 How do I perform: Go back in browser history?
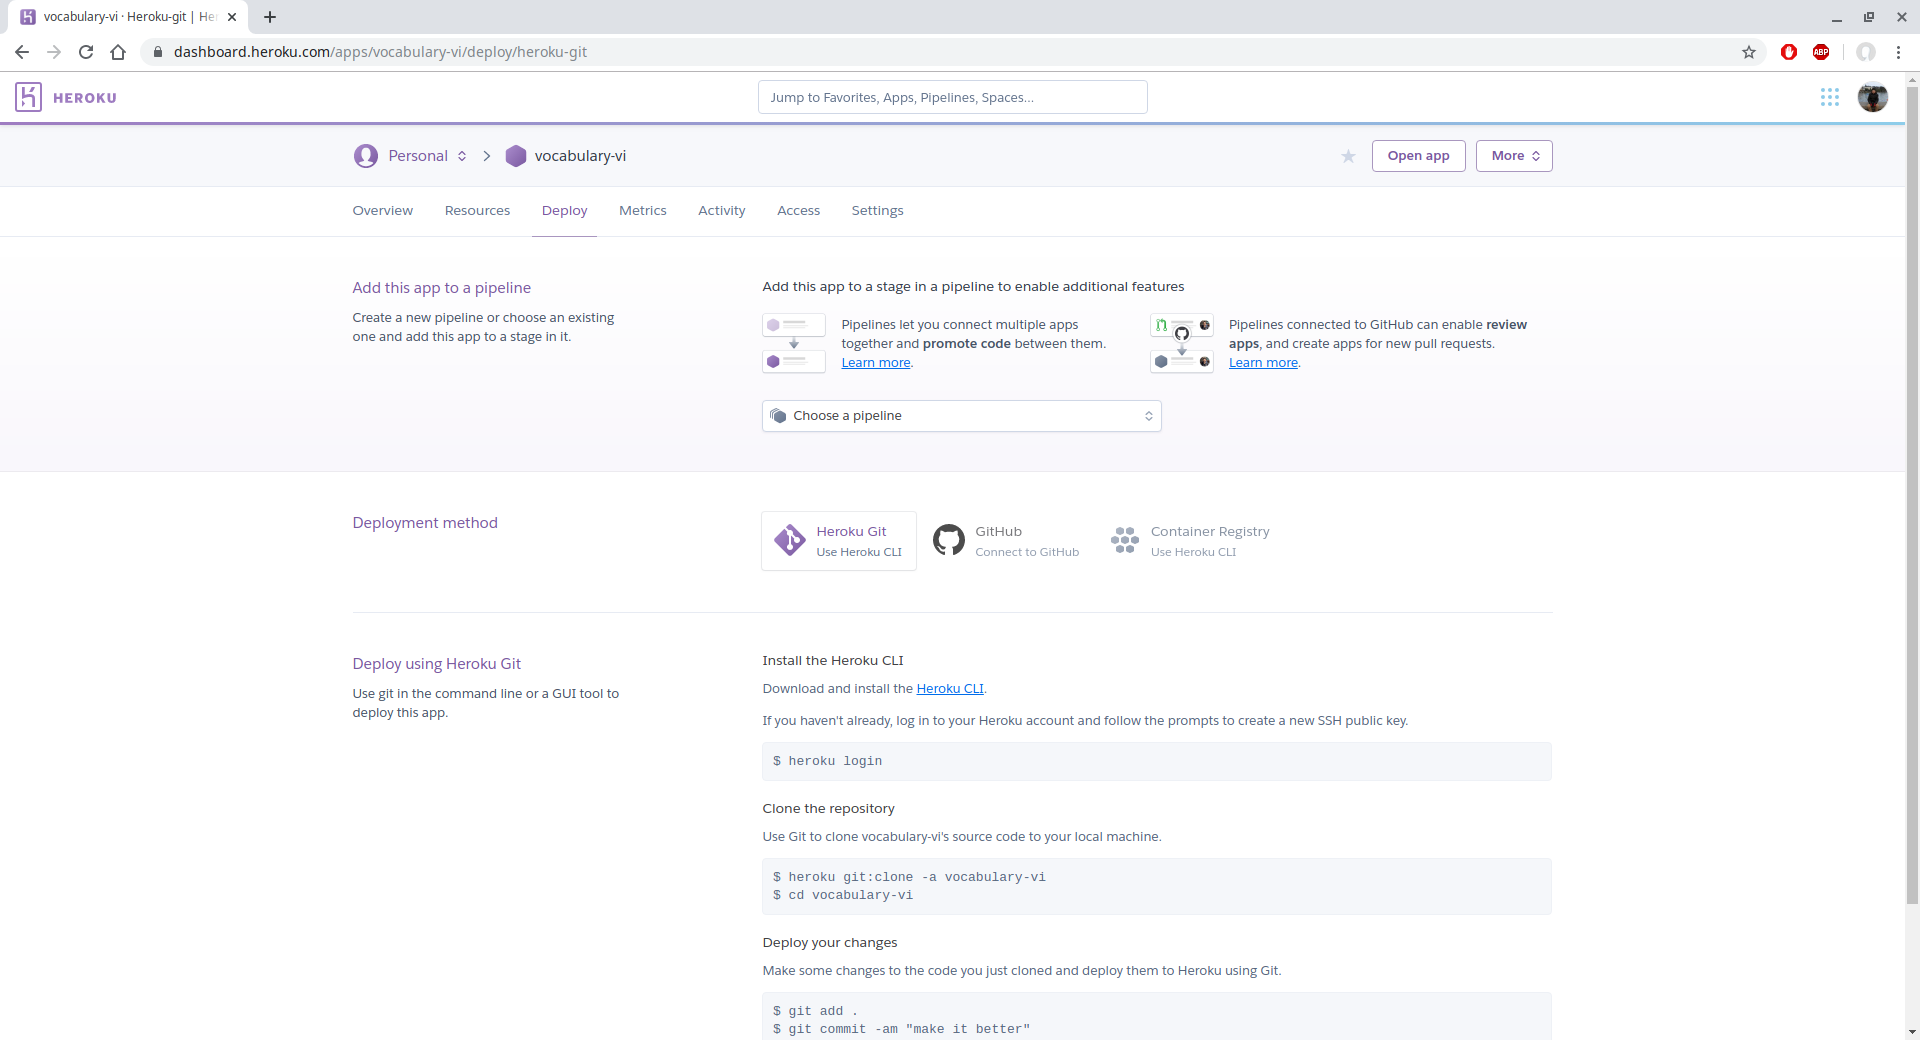tap(22, 52)
